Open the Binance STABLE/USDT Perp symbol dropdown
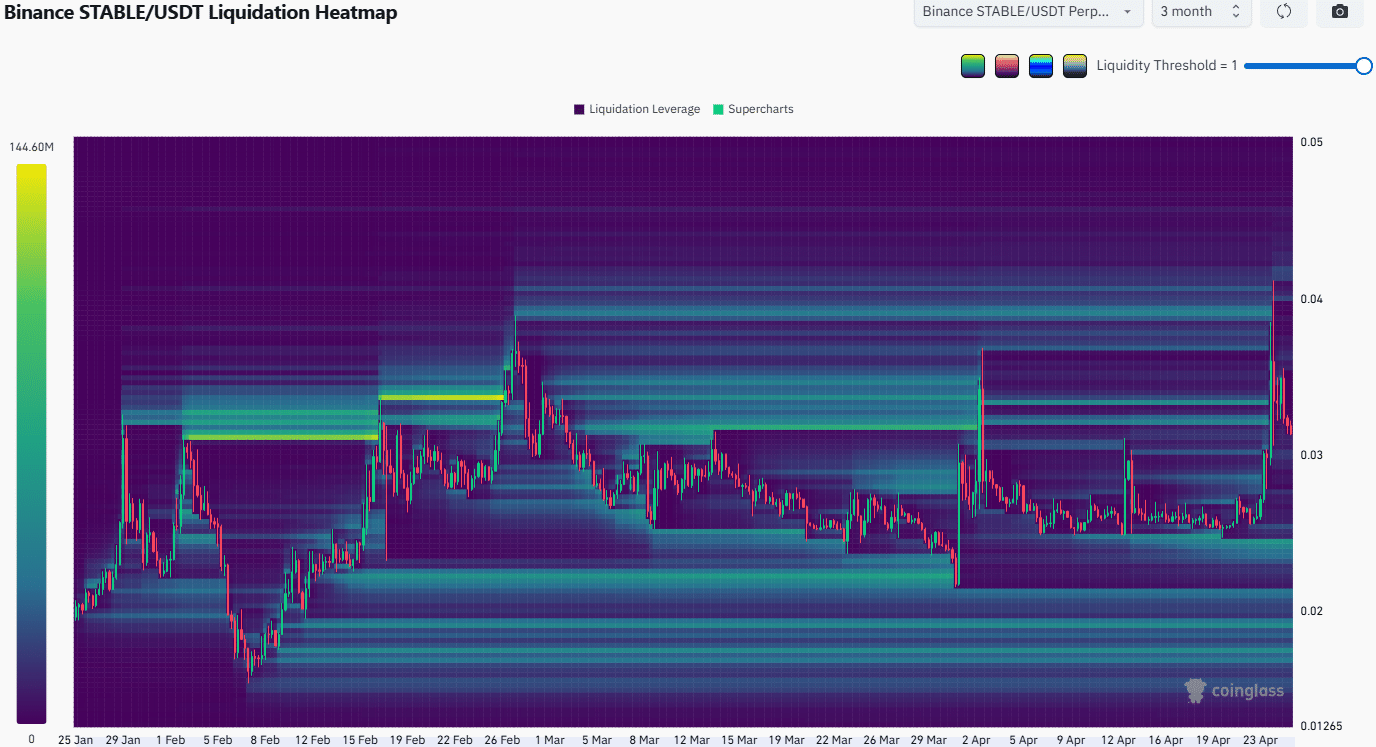This screenshot has width=1376, height=747. click(1028, 12)
